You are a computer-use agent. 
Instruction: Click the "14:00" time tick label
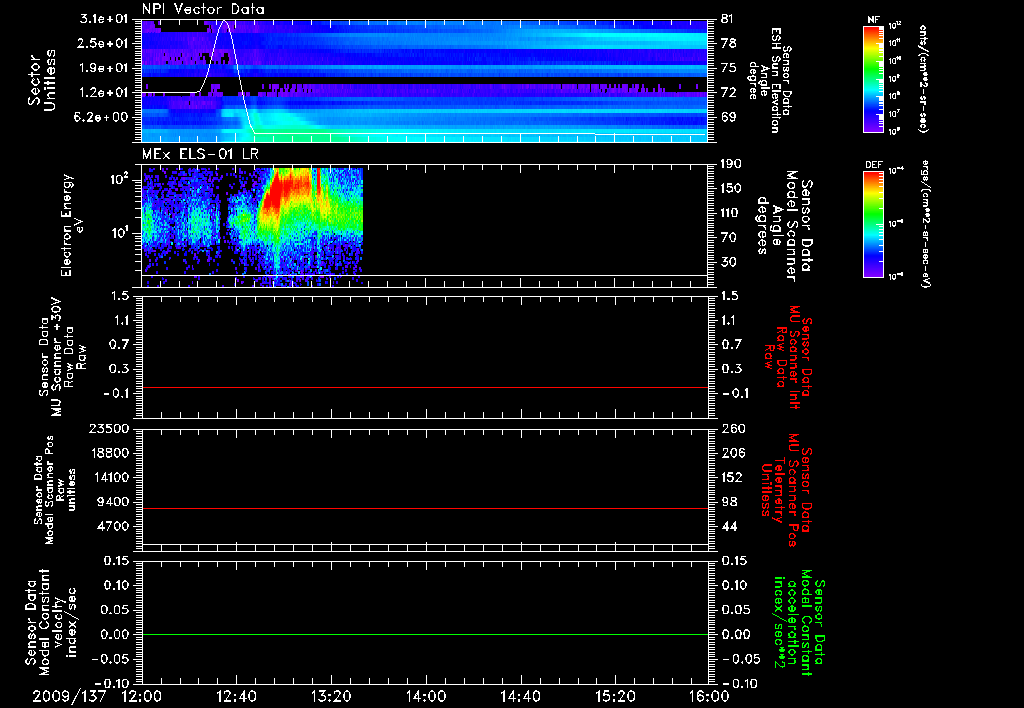coord(426,696)
